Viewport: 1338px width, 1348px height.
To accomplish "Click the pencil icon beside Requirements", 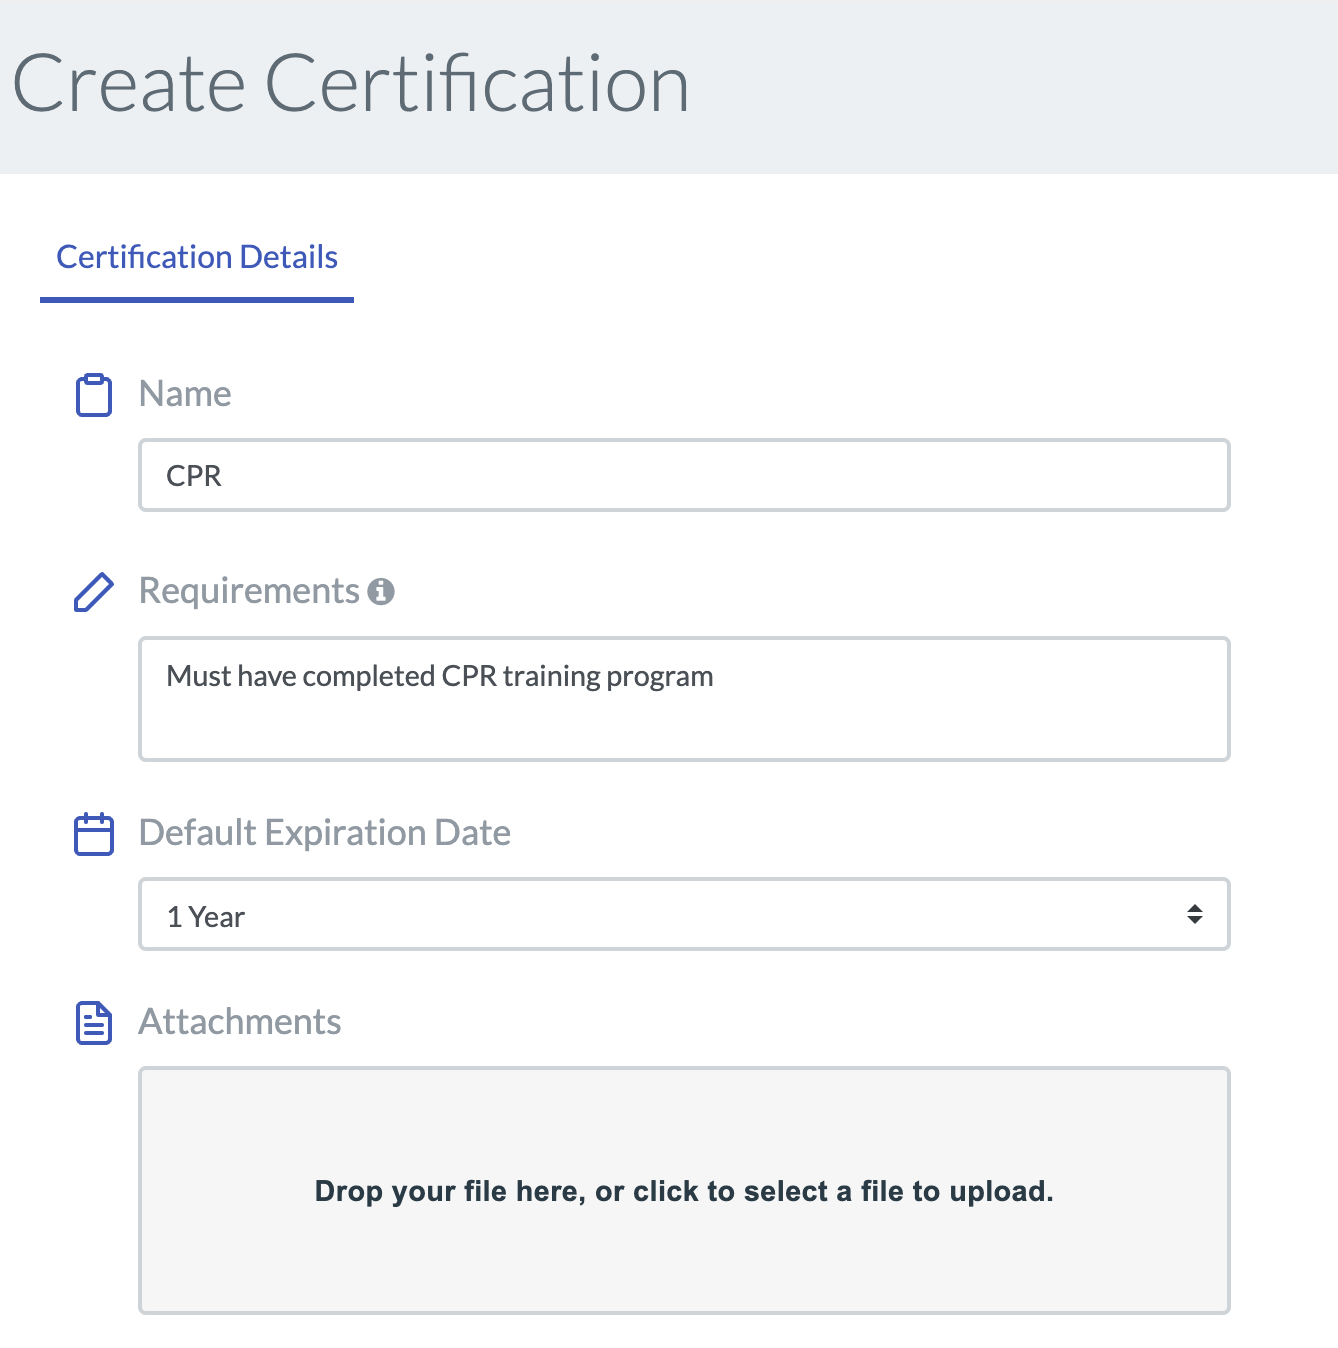I will (94, 592).
